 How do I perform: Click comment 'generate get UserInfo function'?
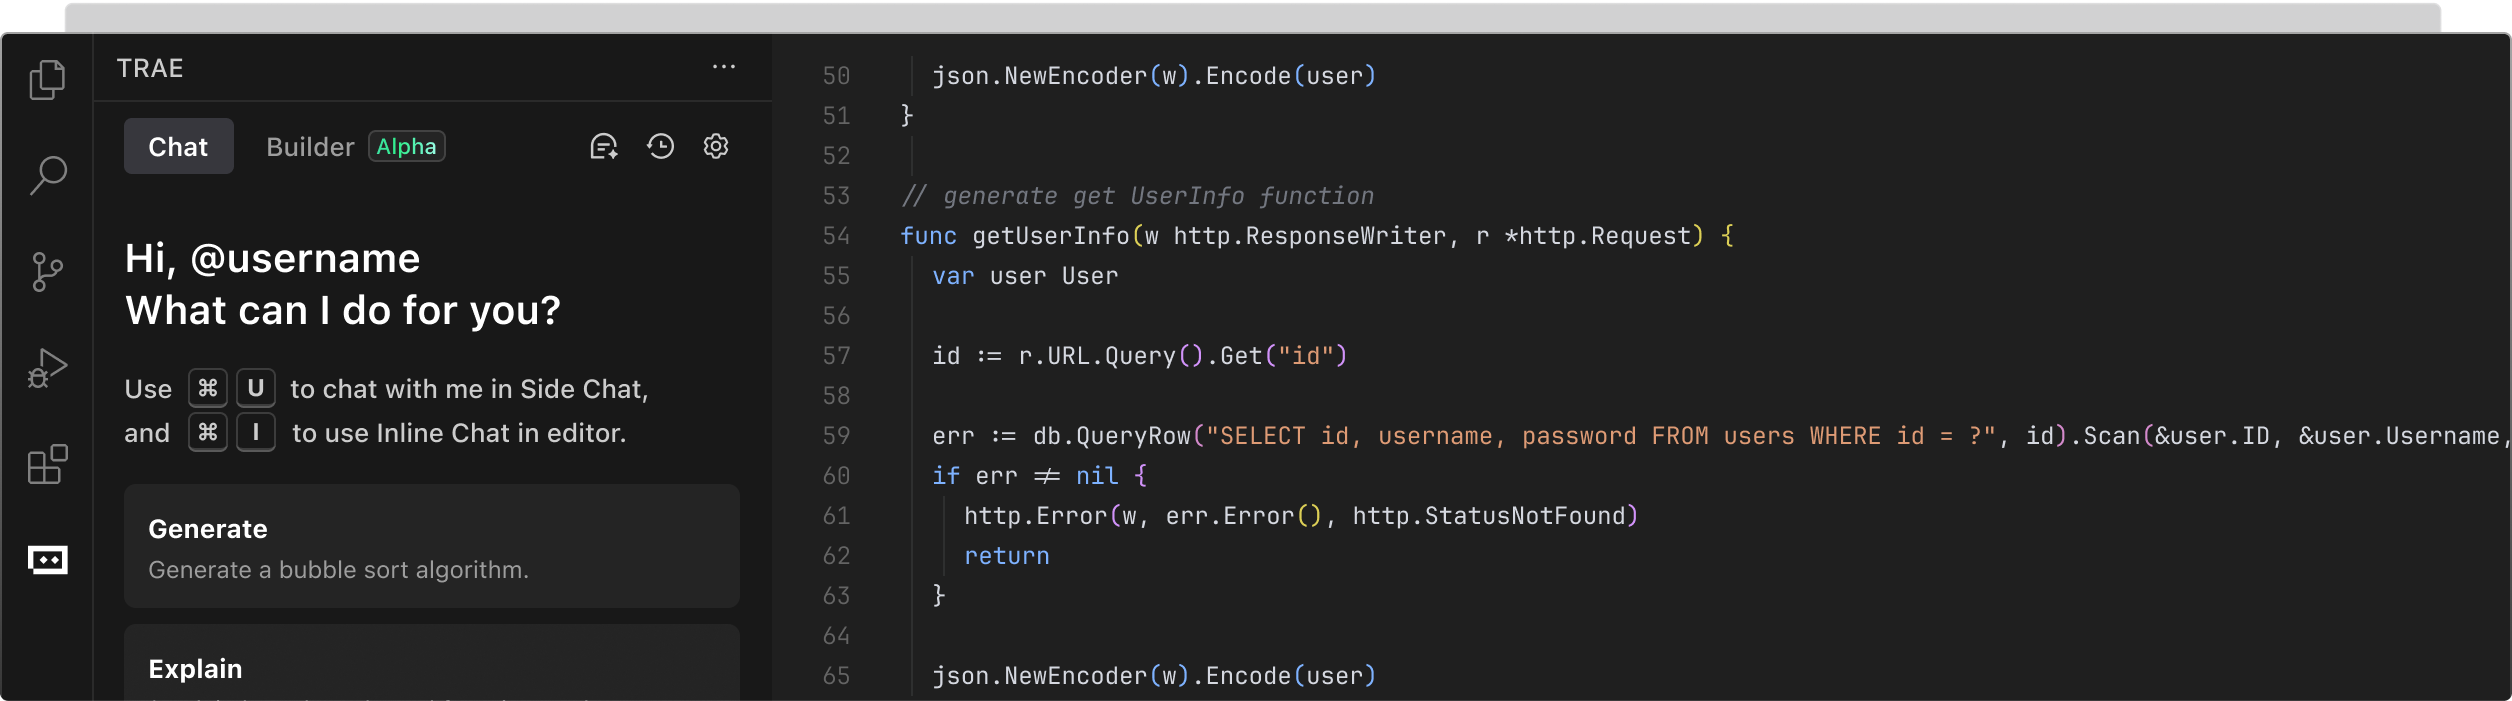1158,196
